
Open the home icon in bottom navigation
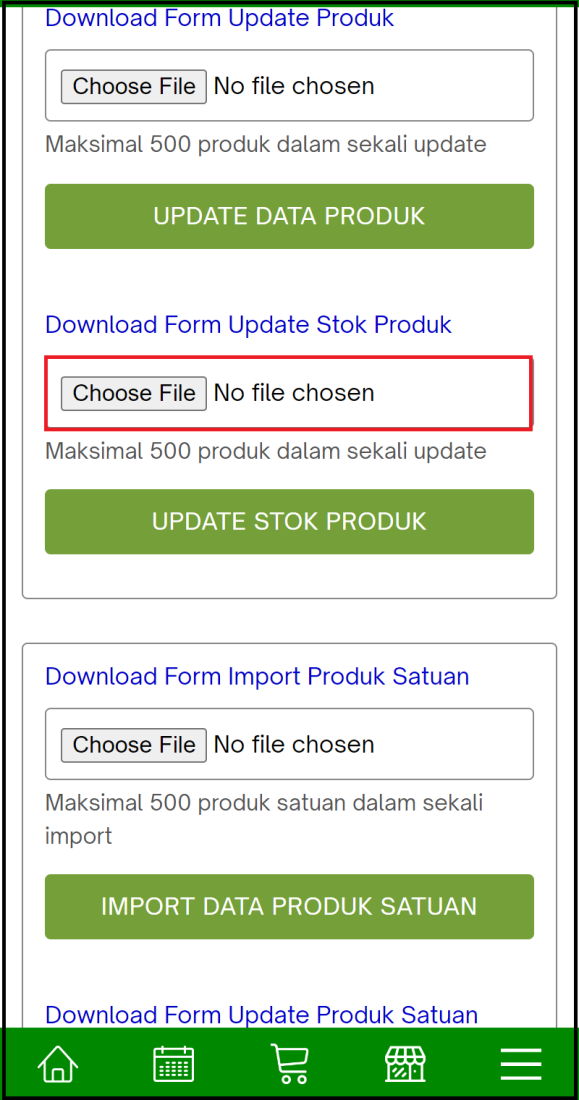coord(57,1063)
